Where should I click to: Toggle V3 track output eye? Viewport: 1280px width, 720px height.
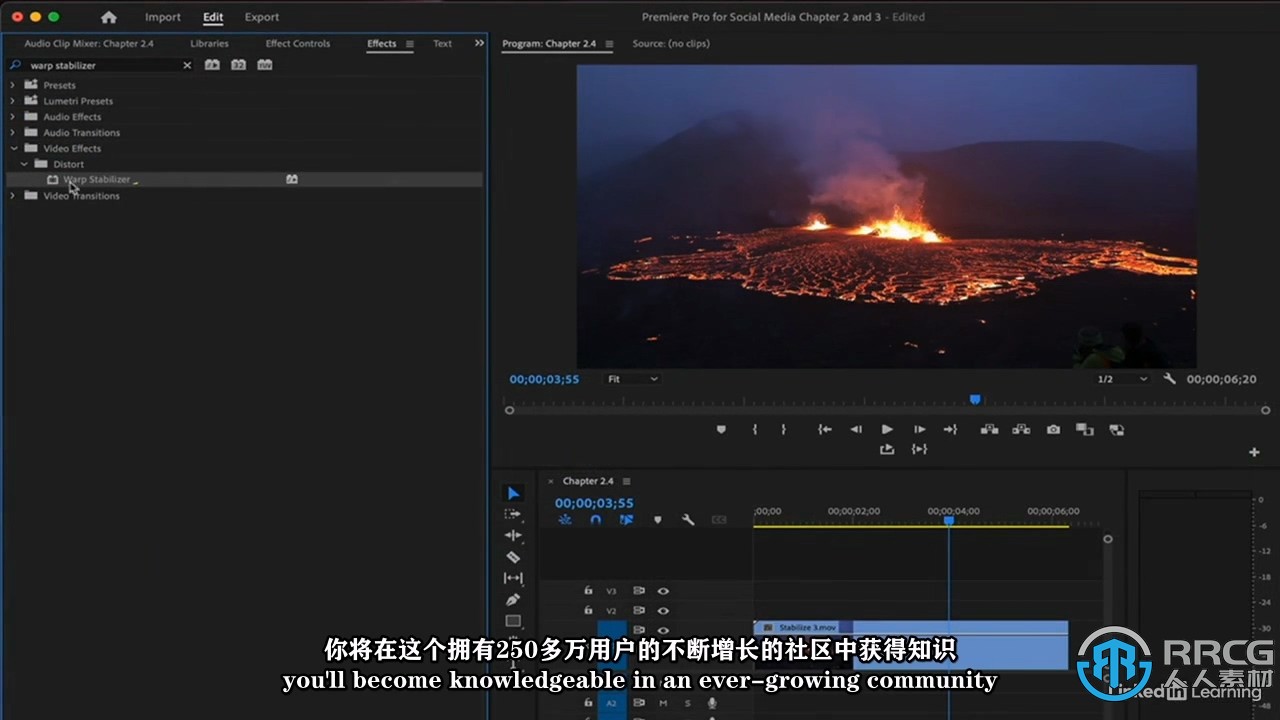(662, 591)
